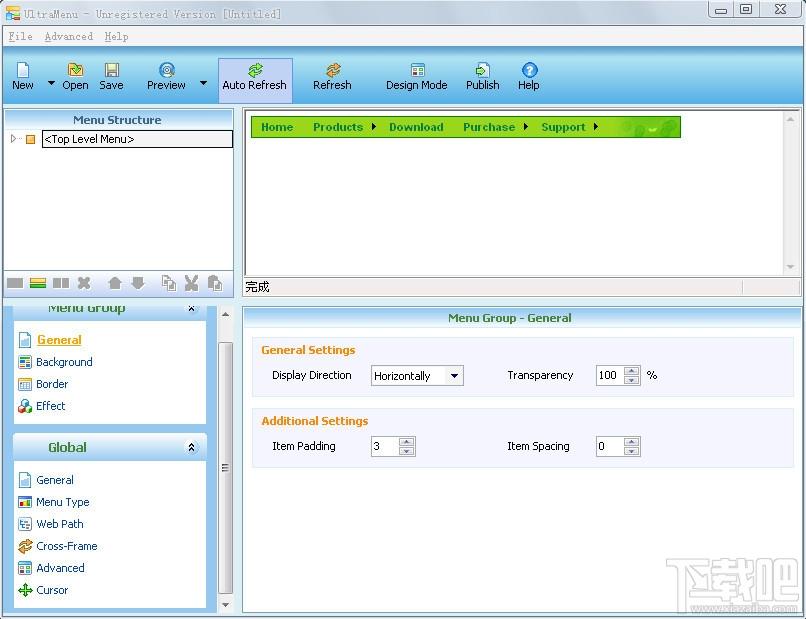The image size is (806, 619).
Task: Open the Display Direction dropdown
Action: (x=454, y=376)
